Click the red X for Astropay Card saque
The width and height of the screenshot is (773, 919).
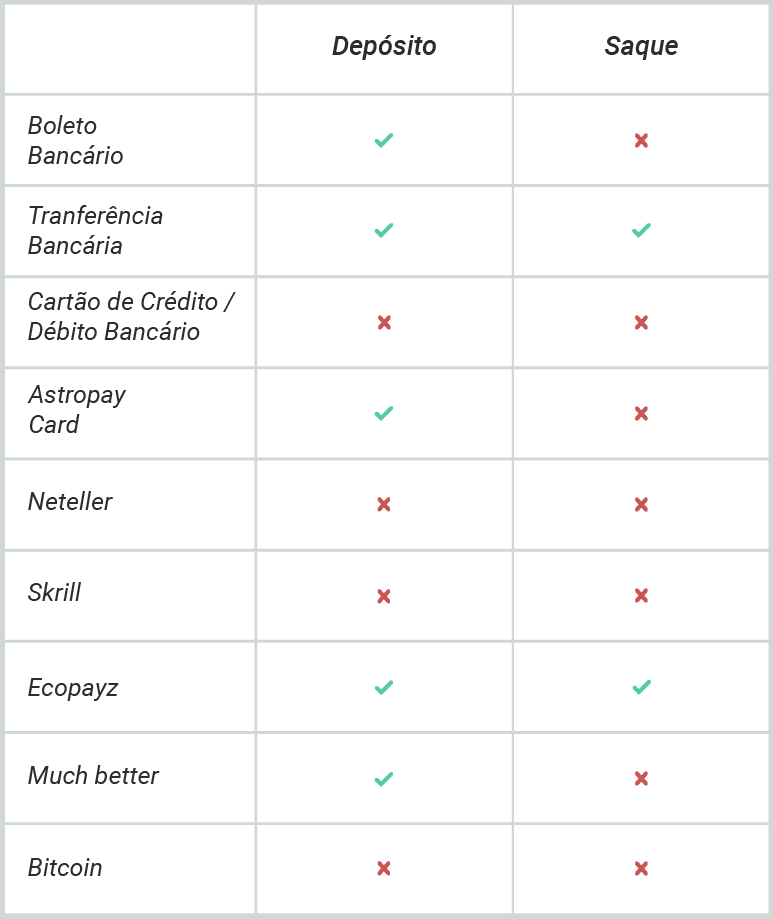(x=641, y=414)
